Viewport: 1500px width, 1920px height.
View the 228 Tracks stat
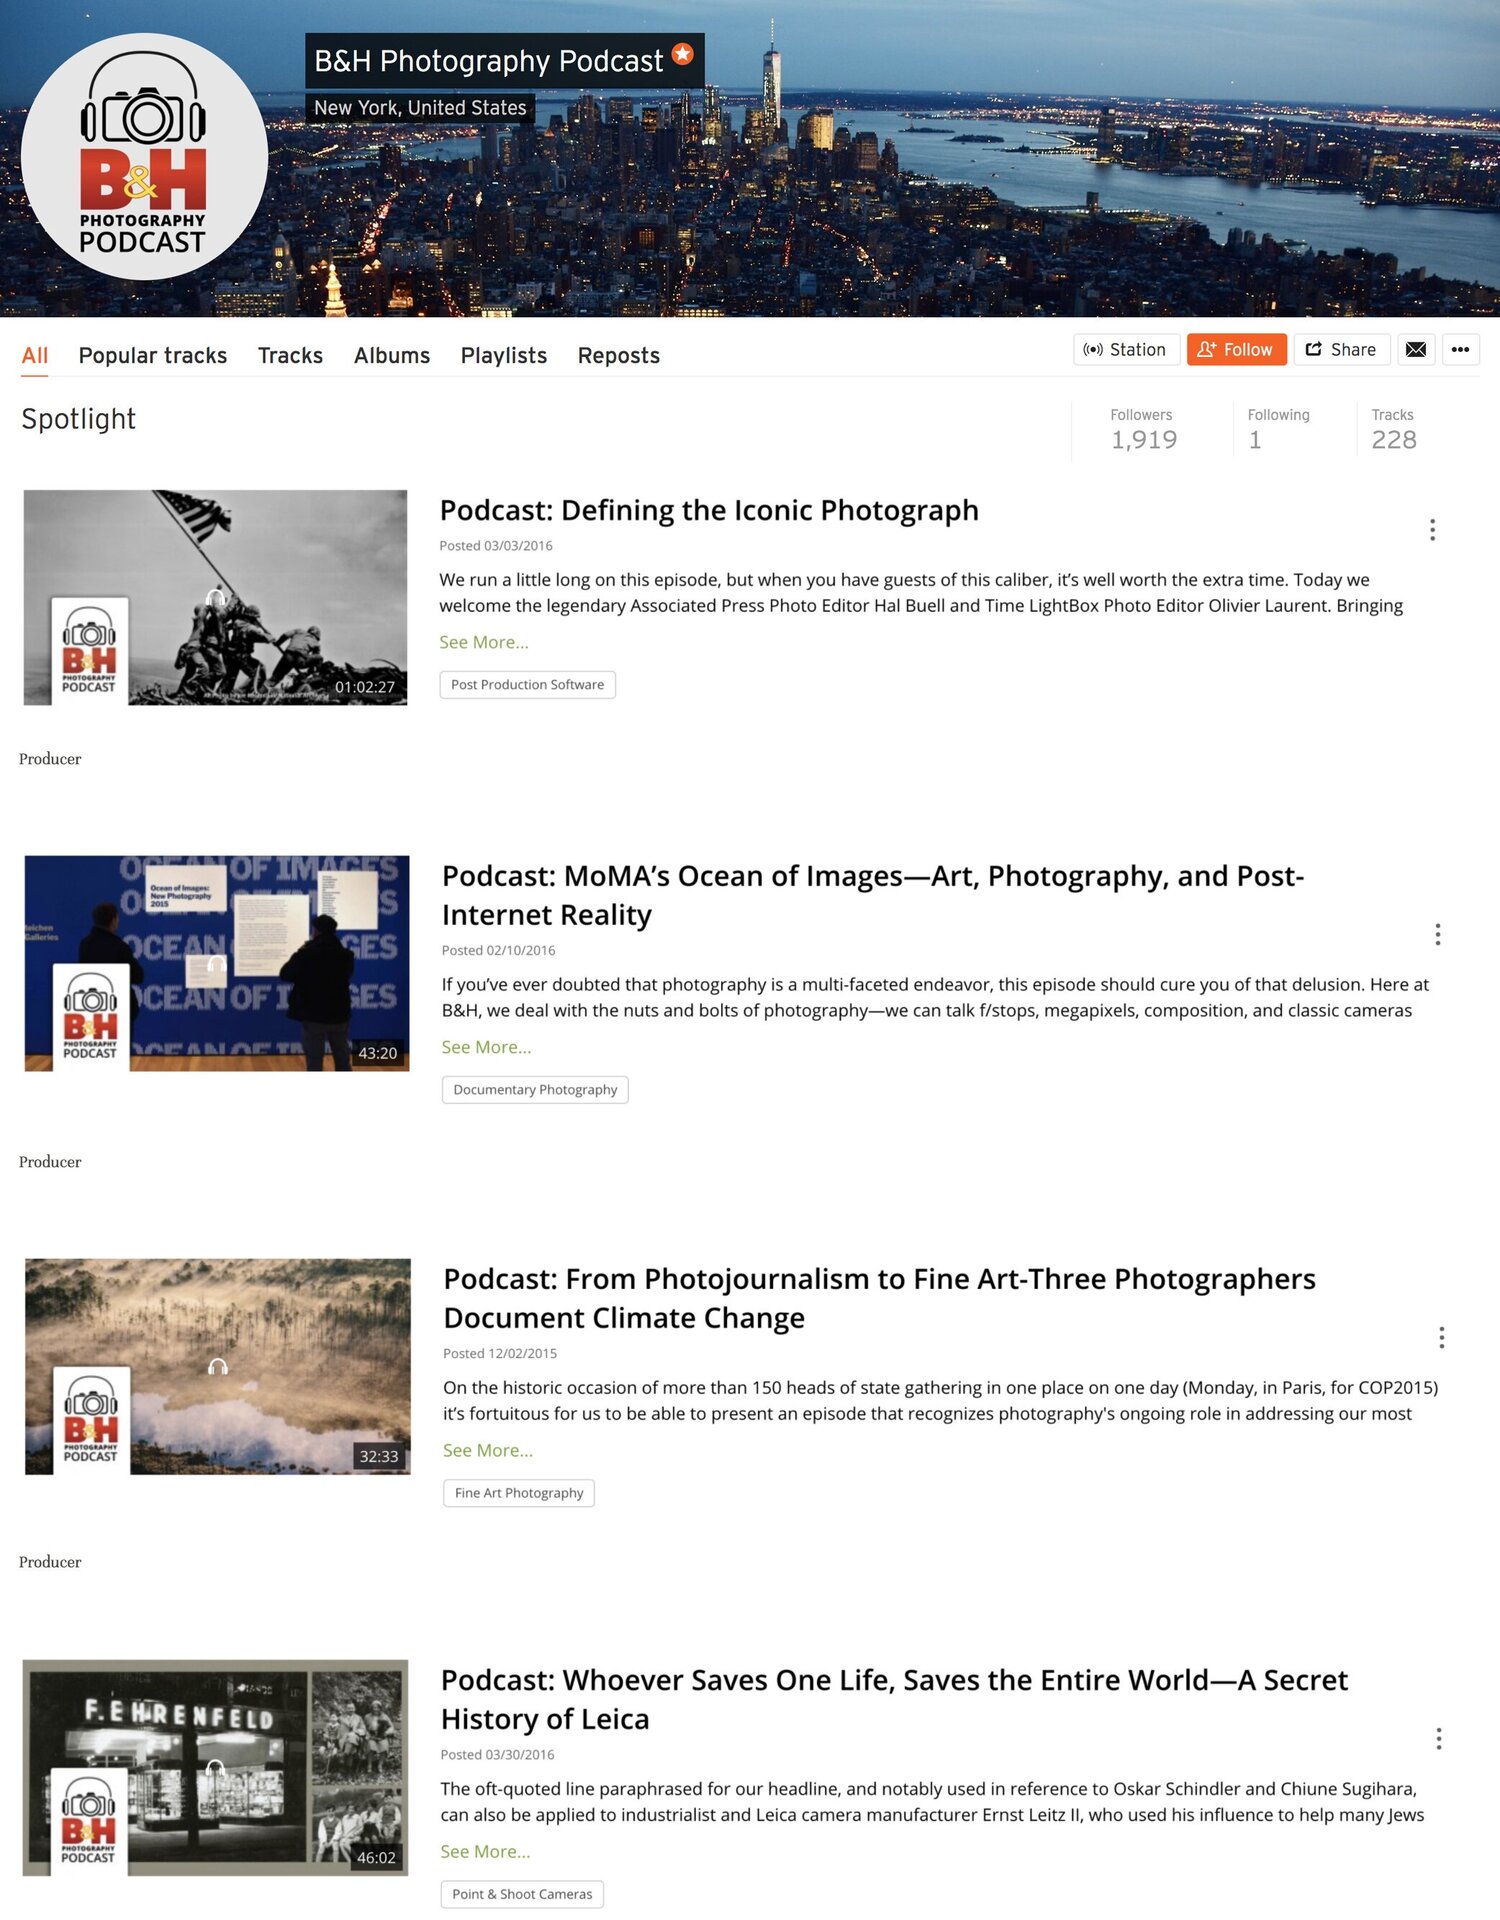click(x=1394, y=429)
